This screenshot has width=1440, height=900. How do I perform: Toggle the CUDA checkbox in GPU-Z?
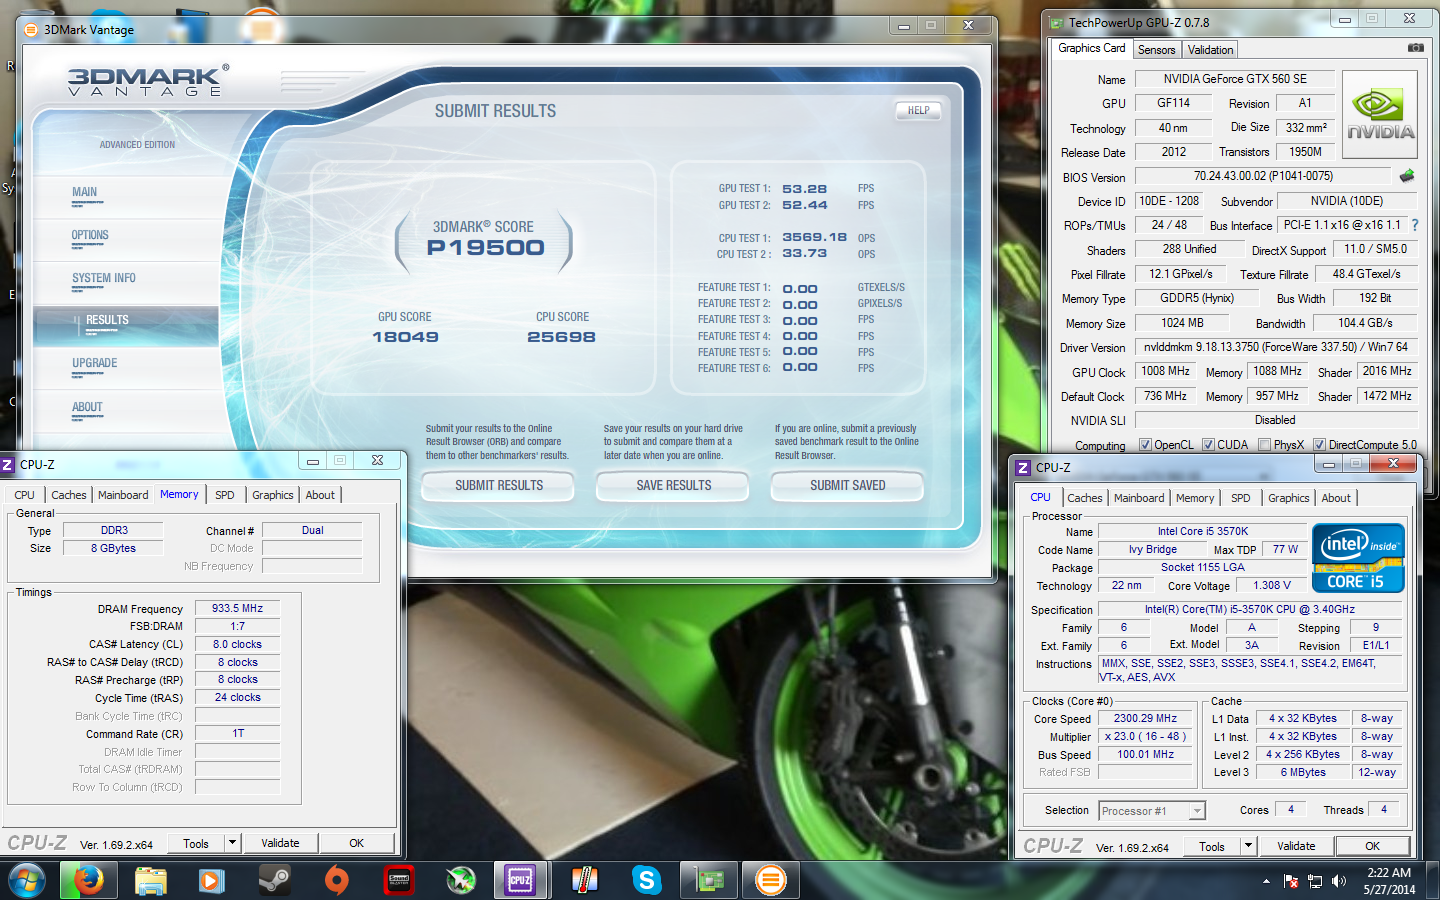[1208, 445]
